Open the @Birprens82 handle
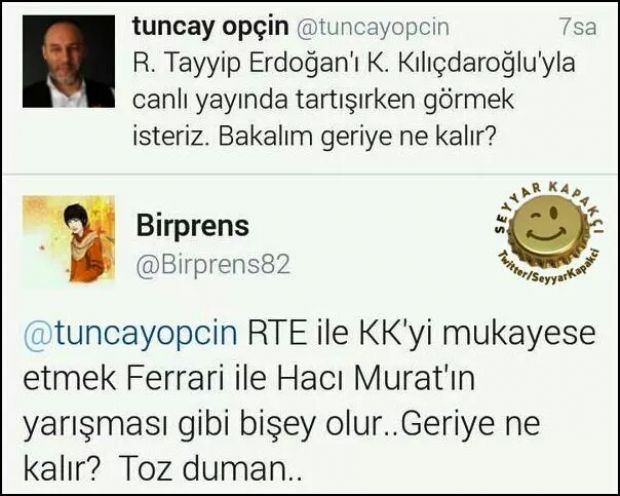The width and height of the screenshot is (620, 496). (214, 264)
